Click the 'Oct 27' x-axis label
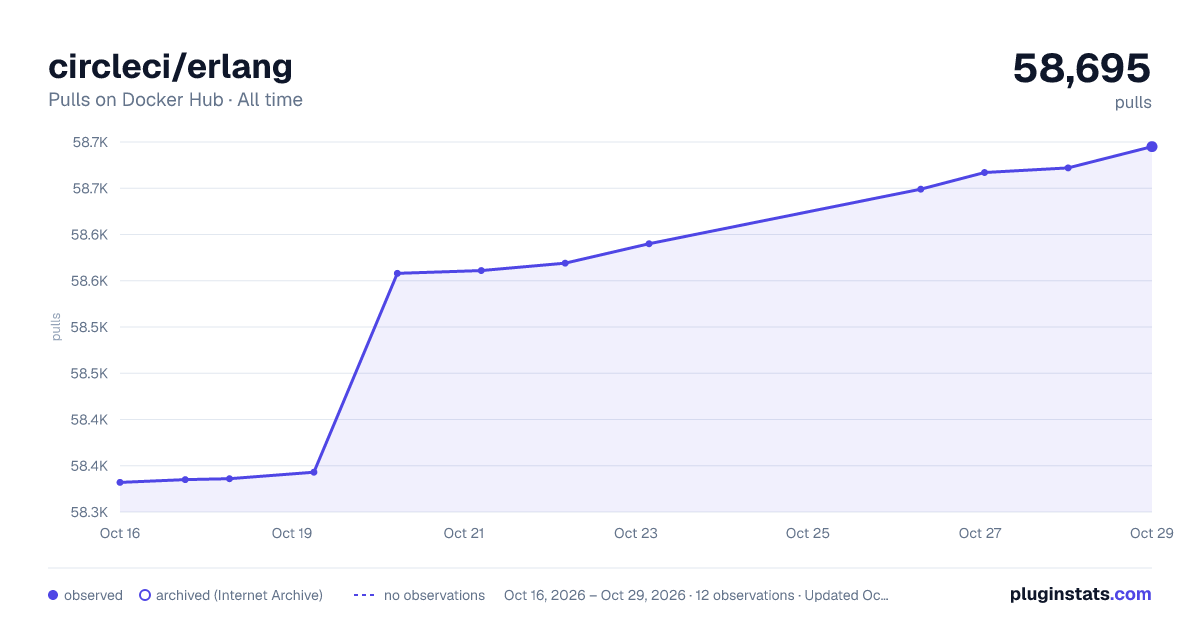1200x630 pixels. [980, 533]
